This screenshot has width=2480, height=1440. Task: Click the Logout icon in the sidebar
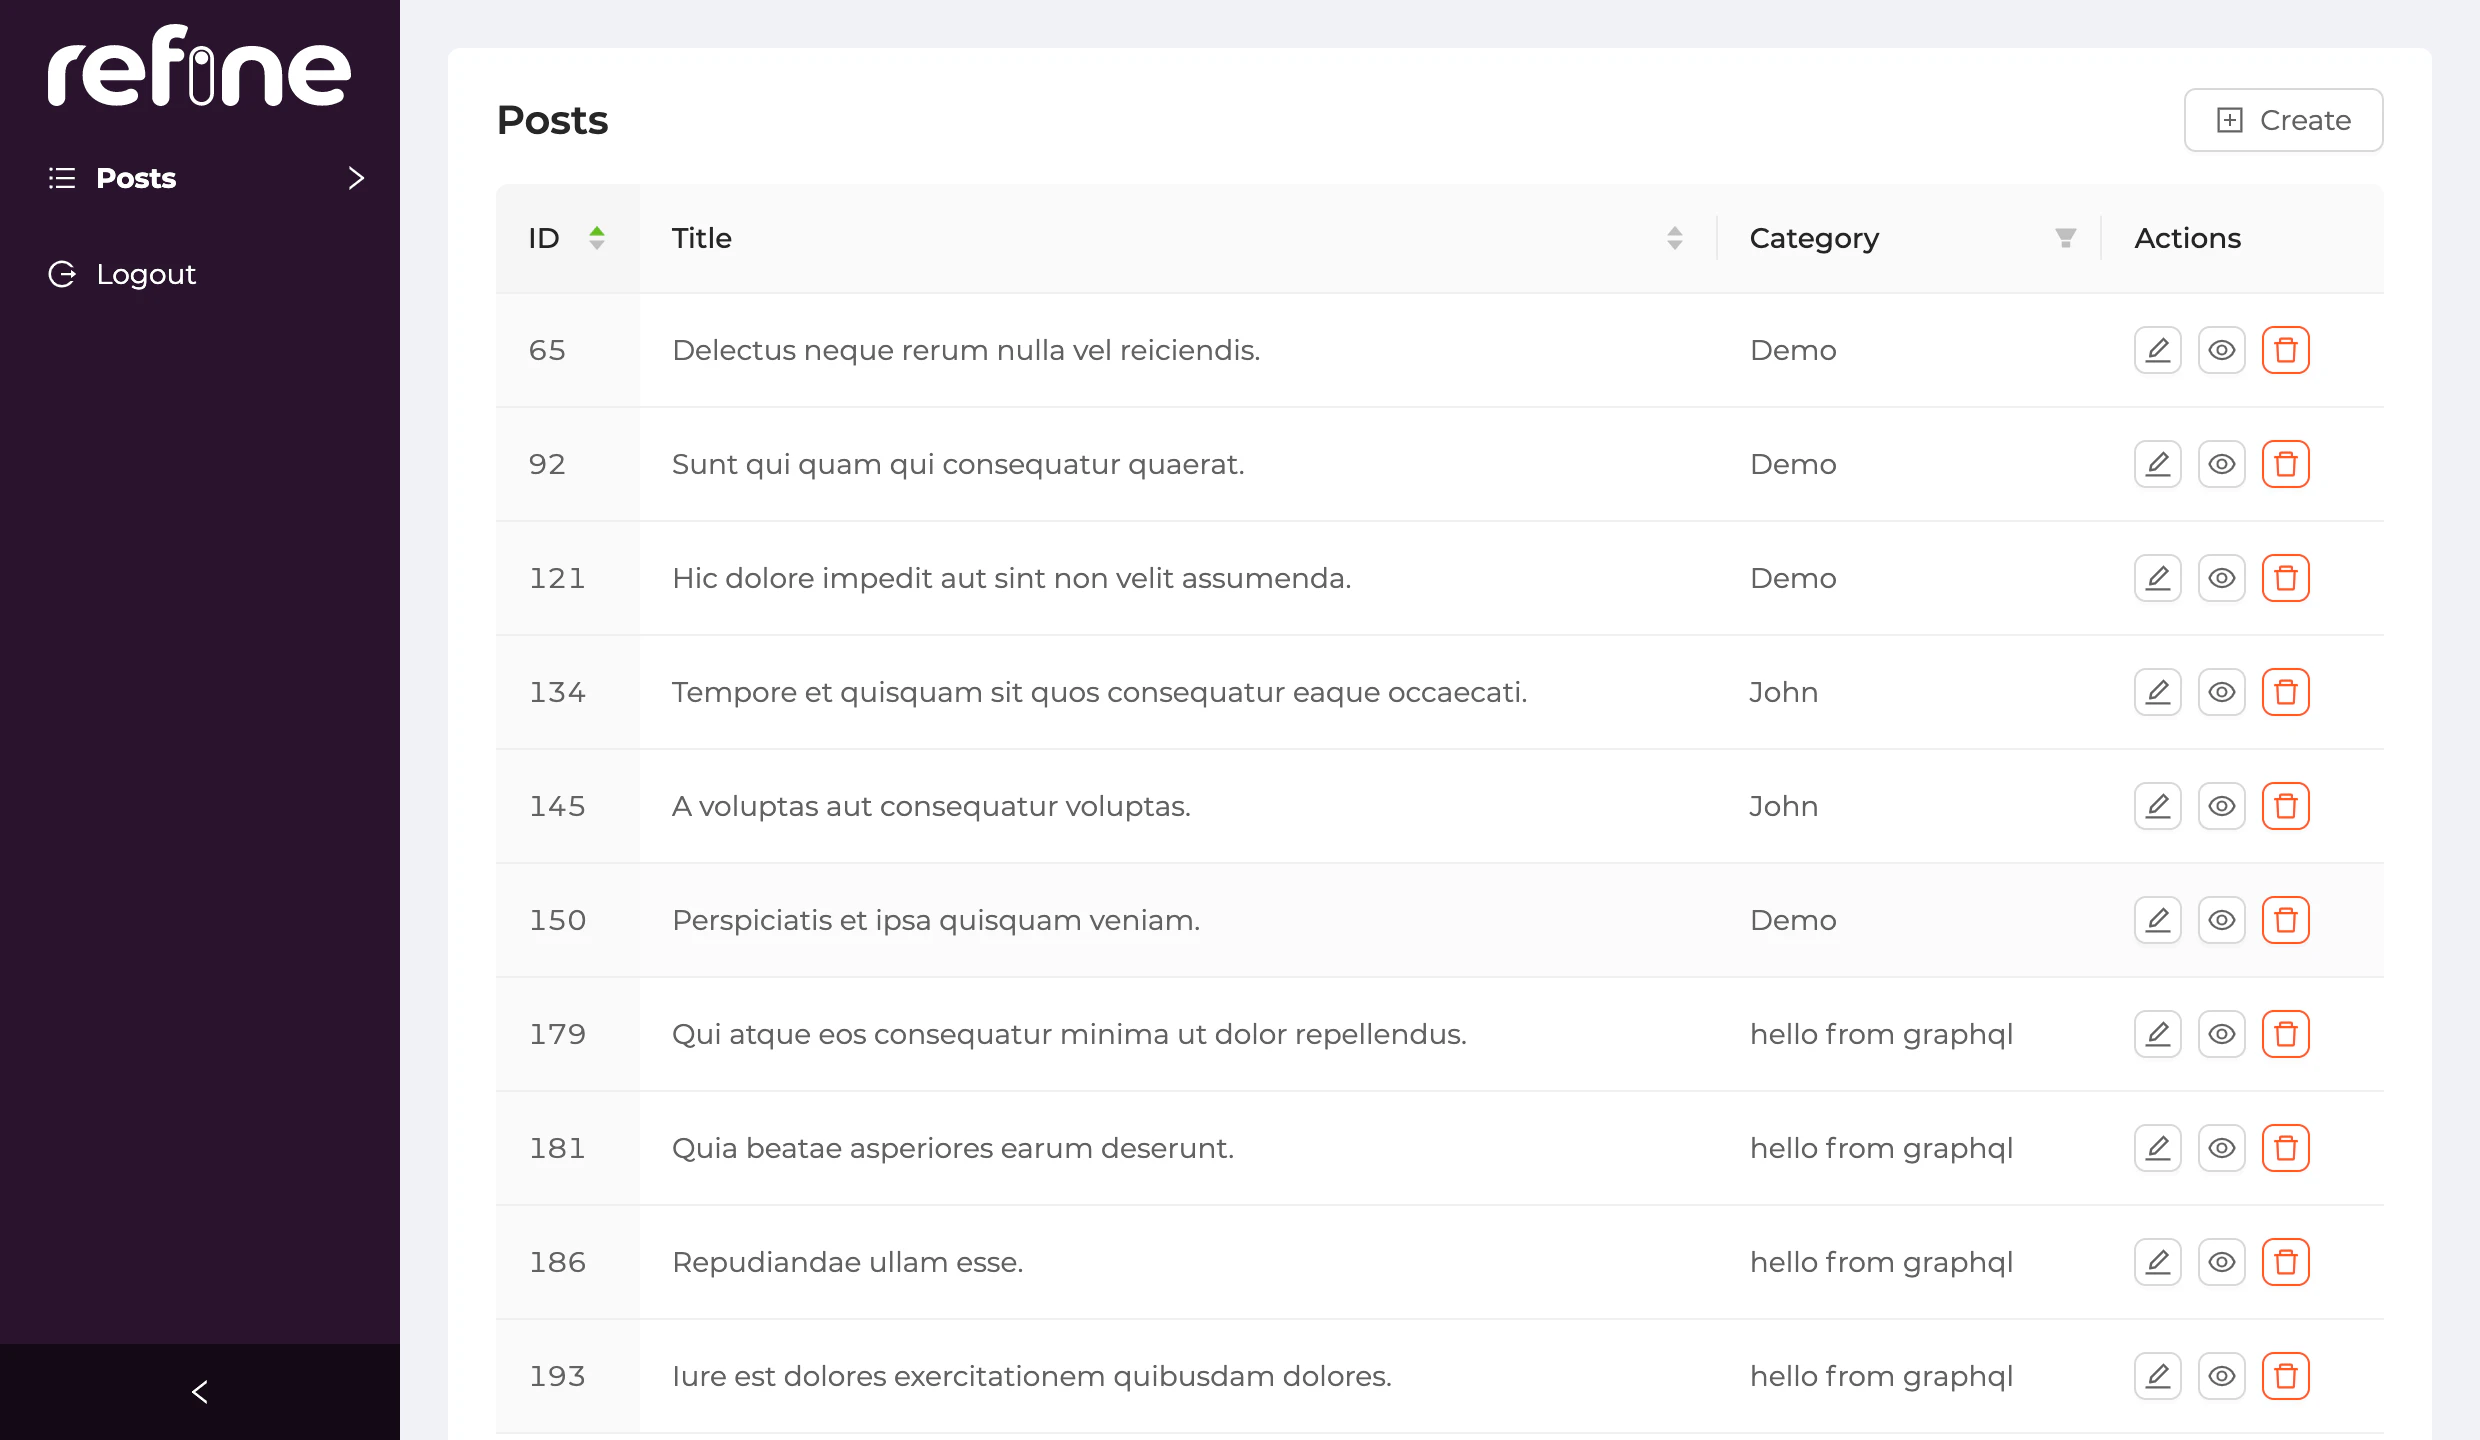tap(62, 273)
